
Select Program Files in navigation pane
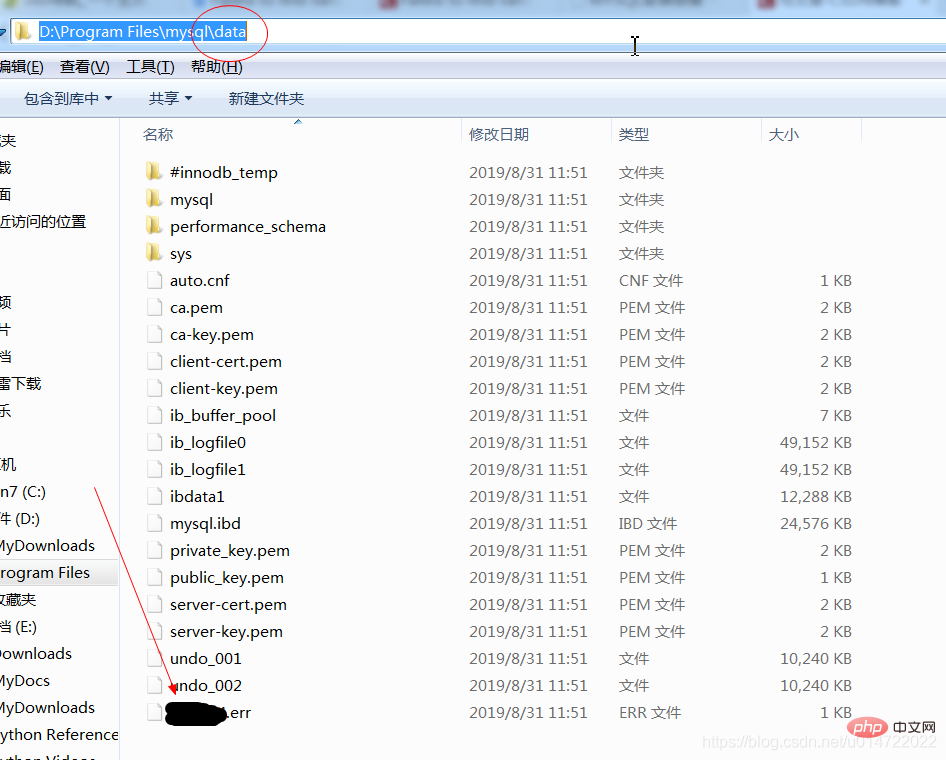[45, 573]
